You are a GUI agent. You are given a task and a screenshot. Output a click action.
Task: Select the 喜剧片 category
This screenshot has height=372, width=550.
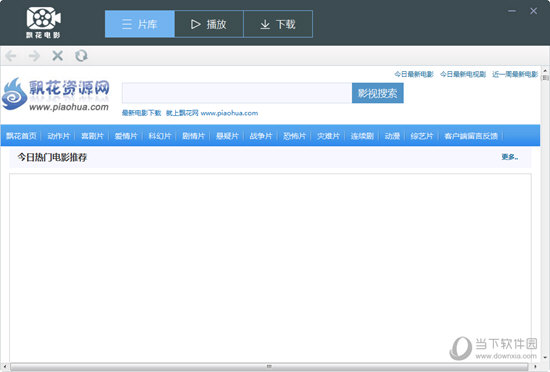tap(92, 136)
